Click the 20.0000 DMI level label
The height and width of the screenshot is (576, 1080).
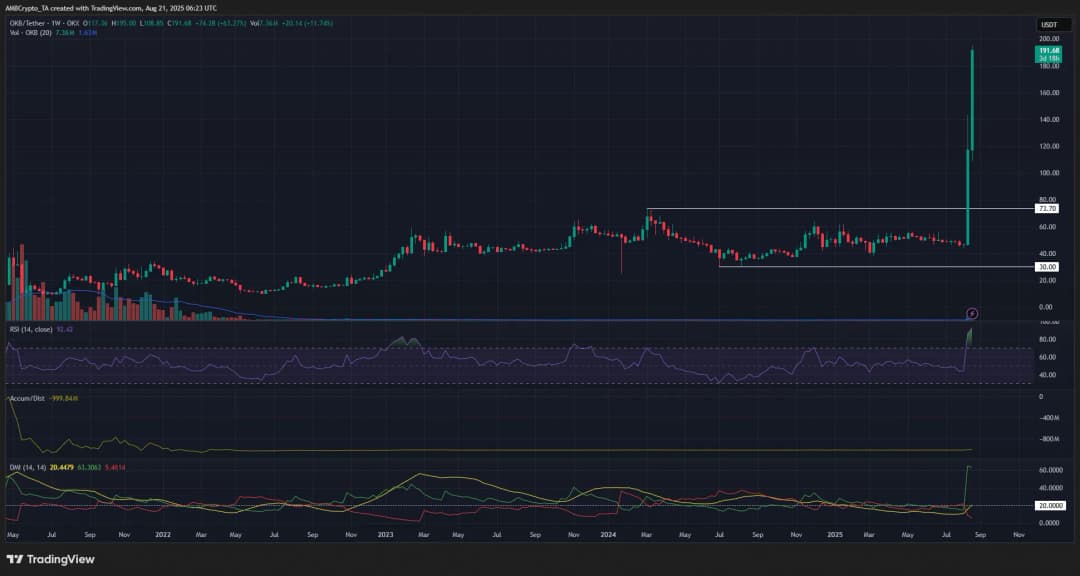click(x=1048, y=506)
